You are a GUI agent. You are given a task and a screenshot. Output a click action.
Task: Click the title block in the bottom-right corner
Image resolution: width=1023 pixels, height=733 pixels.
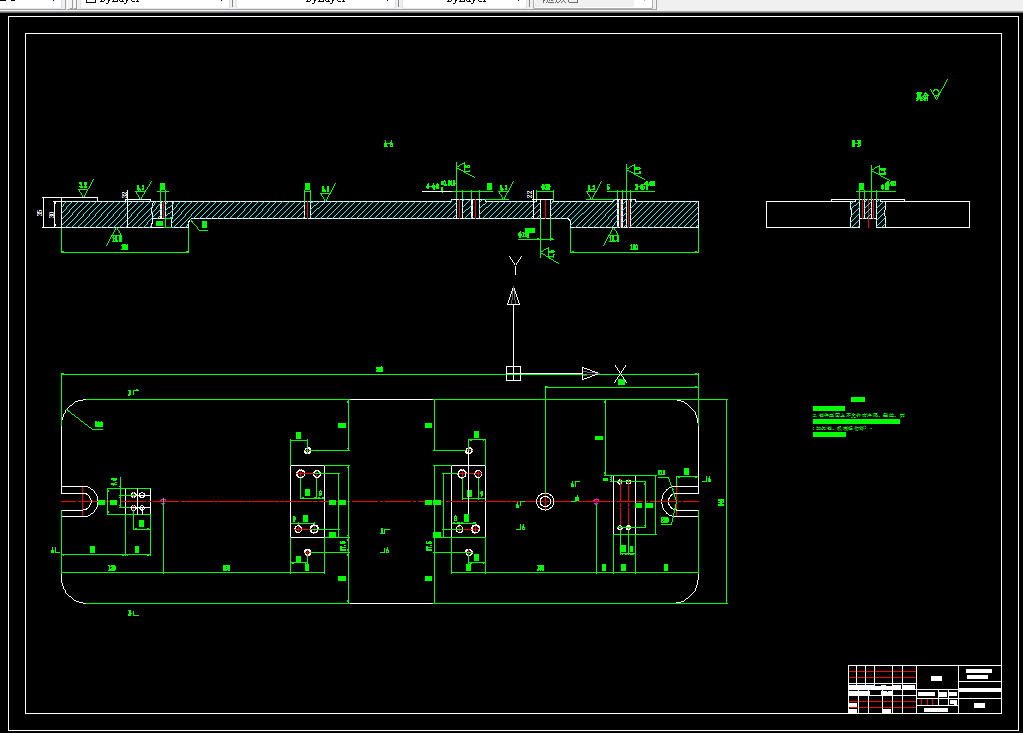click(924, 689)
